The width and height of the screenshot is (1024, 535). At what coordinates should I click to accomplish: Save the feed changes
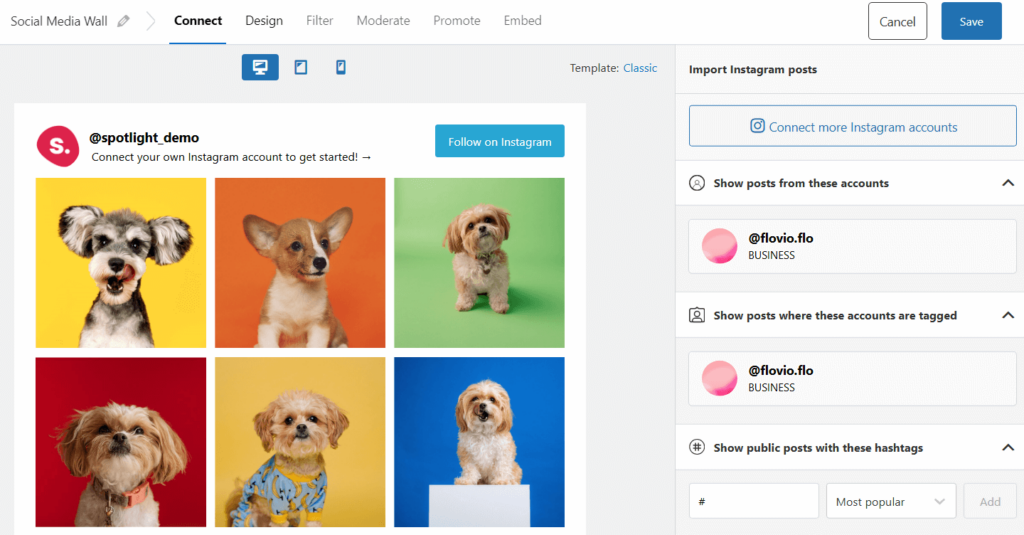(x=971, y=21)
